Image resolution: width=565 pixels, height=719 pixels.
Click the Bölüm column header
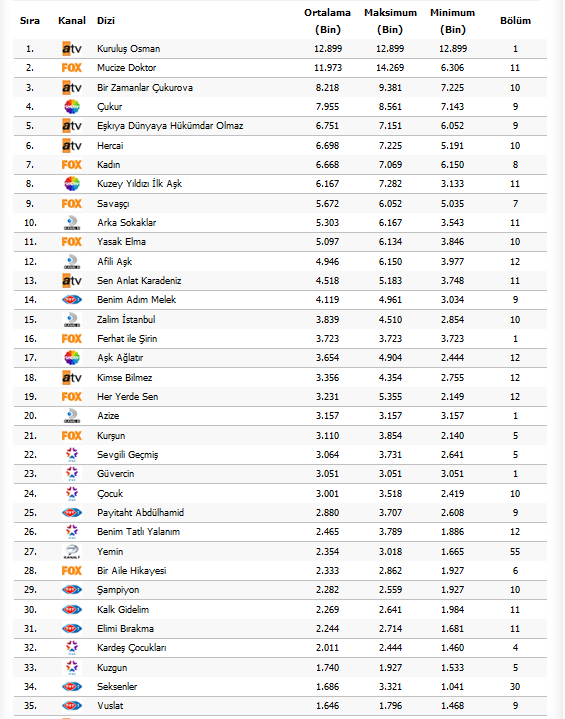[x=515, y=21]
